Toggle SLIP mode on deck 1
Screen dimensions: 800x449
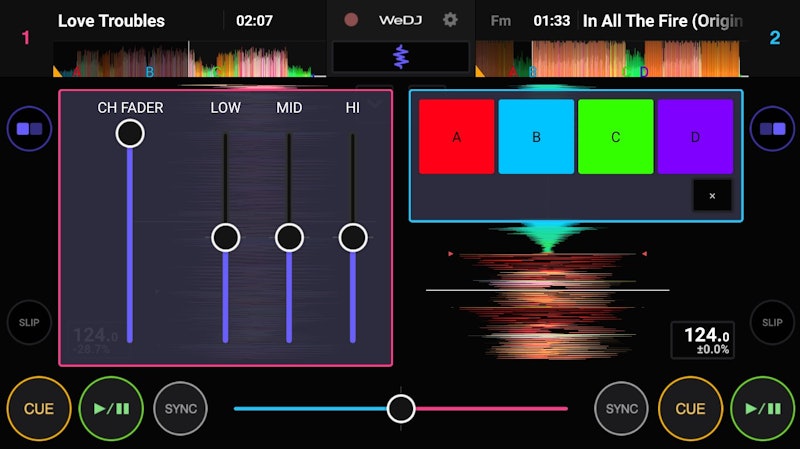tap(29, 322)
